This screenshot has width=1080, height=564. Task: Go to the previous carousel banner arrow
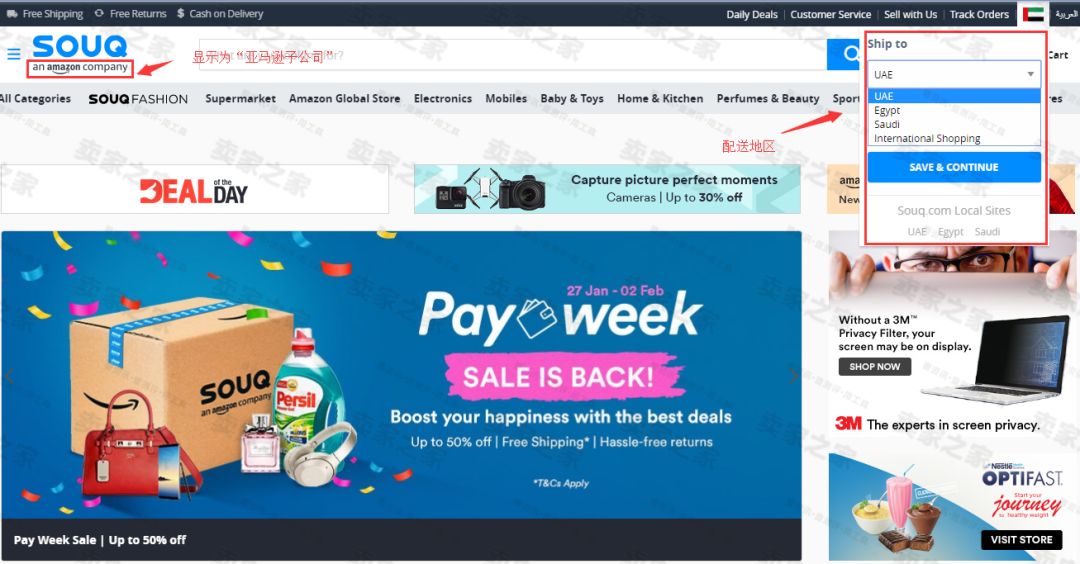click(10, 376)
